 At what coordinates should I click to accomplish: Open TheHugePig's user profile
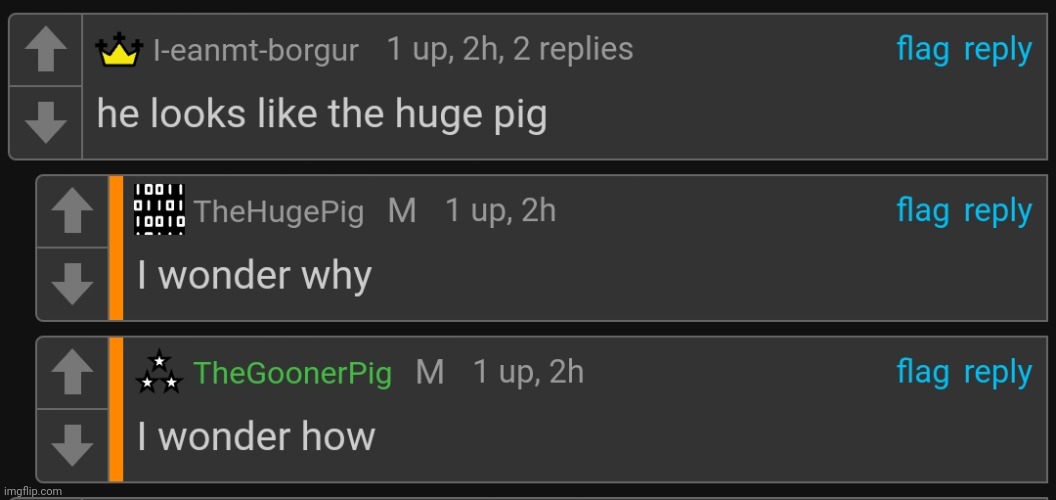(279, 212)
